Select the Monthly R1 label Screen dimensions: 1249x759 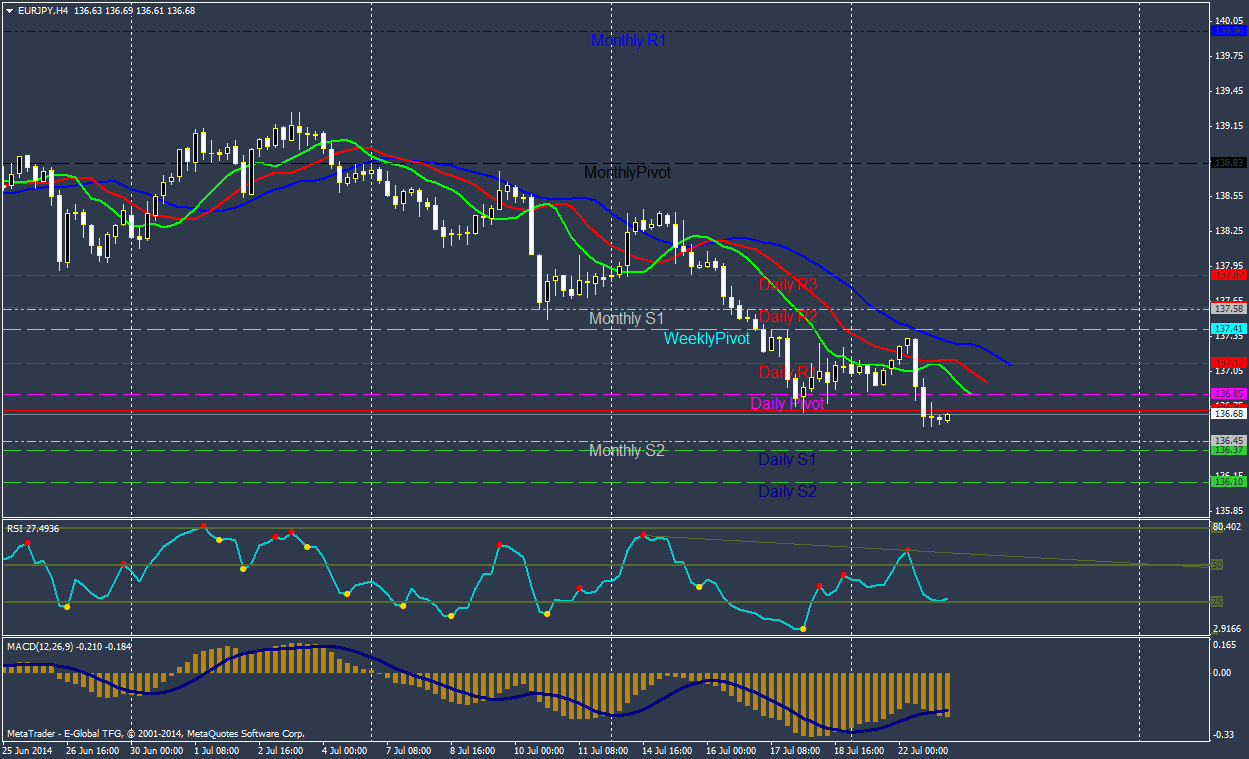pyautogui.click(x=628, y=41)
